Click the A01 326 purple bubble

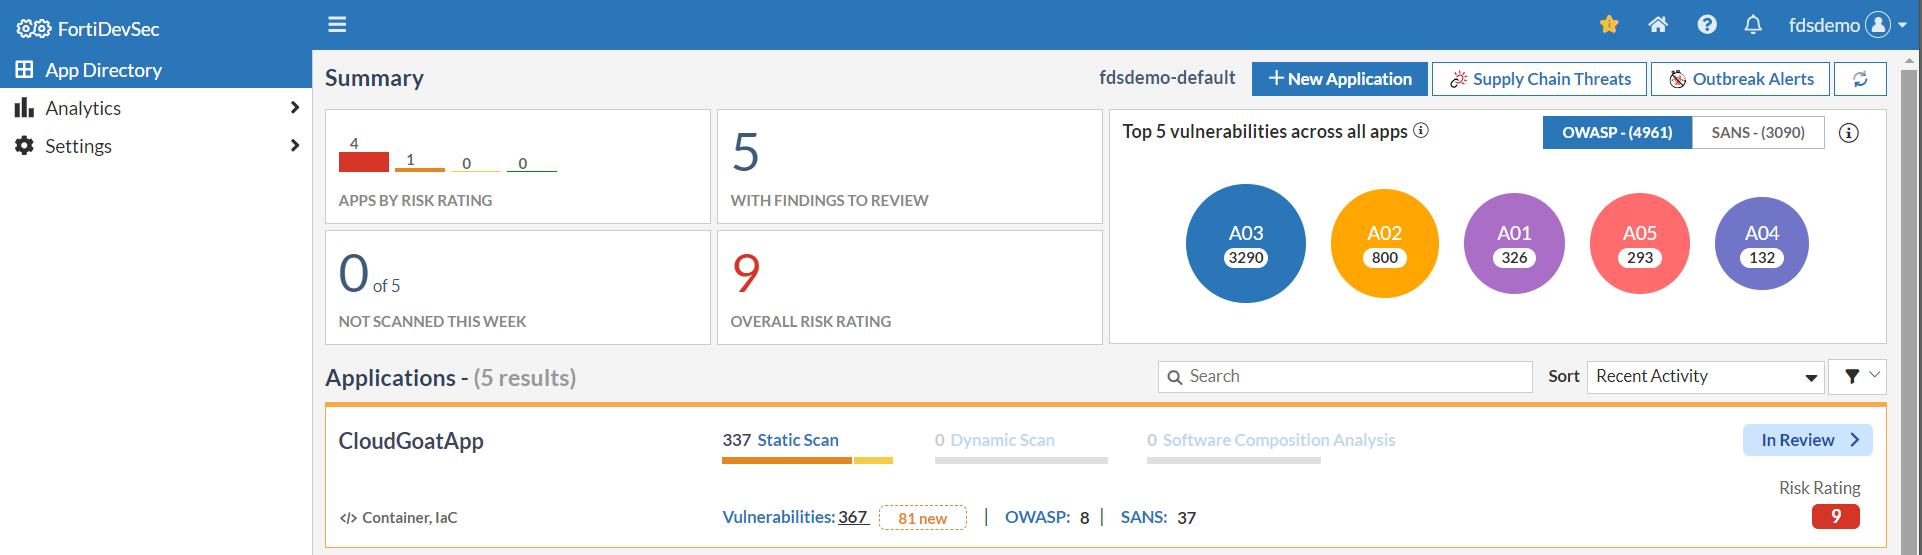1514,243
